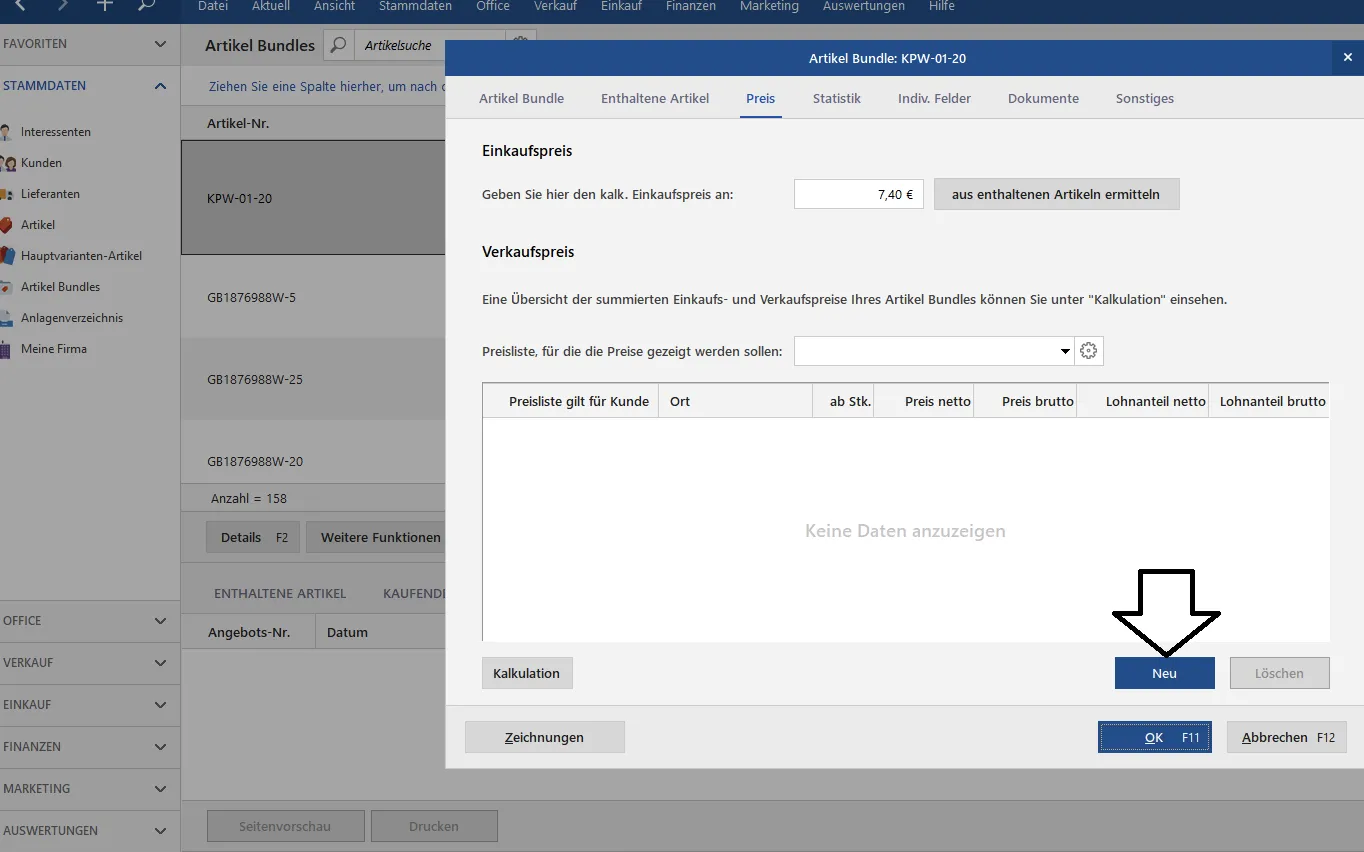Open the Auswertungen menu in menu bar
Image resolution: width=1364 pixels, height=852 pixels.
click(x=863, y=7)
